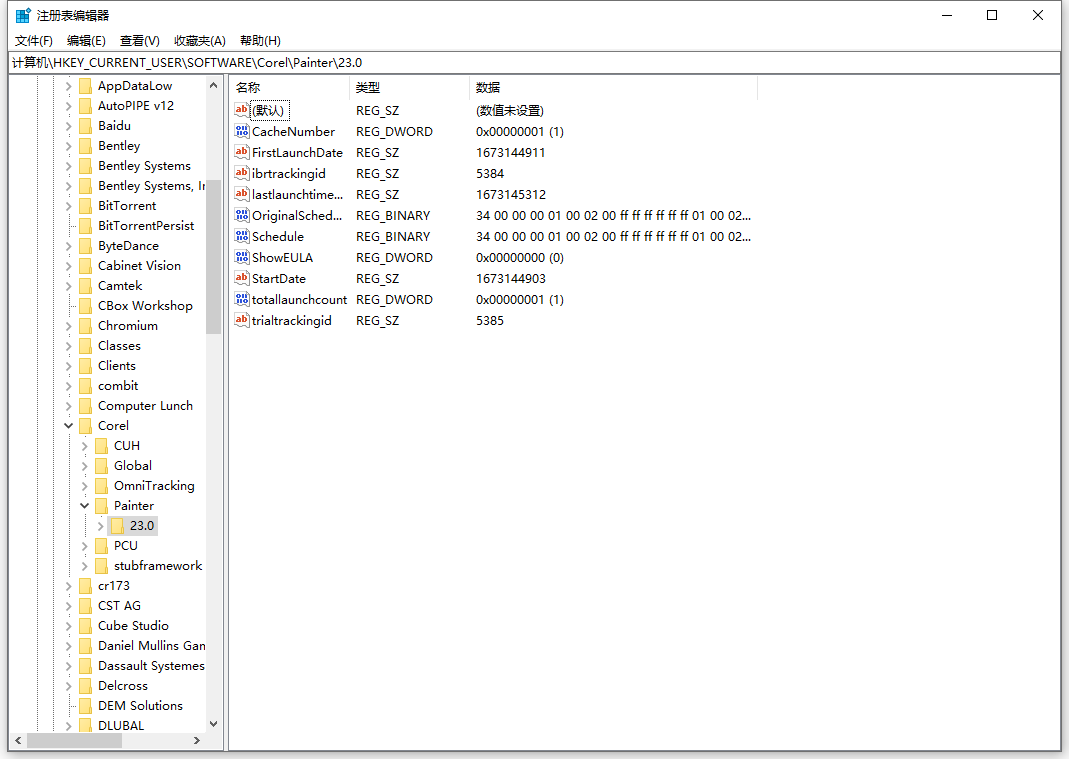Select the FirstLaunchDate string value icon
This screenshot has height=759, width=1069.
point(241,152)
